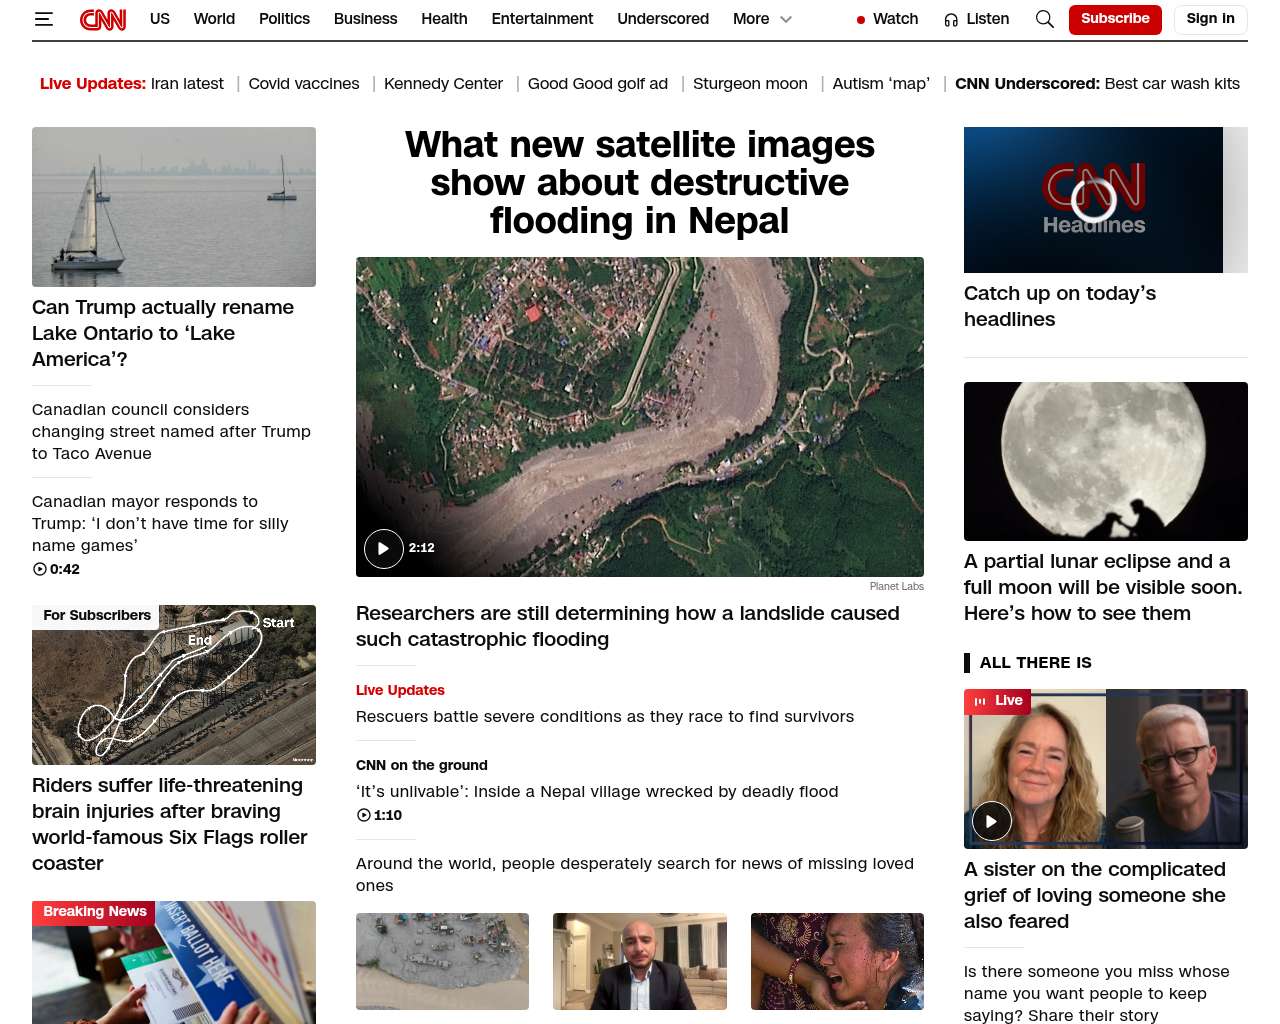The width and height of the screenshot is (1280, 1024).
Task: Open Taco Avenue street name story
Action: point(171,432)
